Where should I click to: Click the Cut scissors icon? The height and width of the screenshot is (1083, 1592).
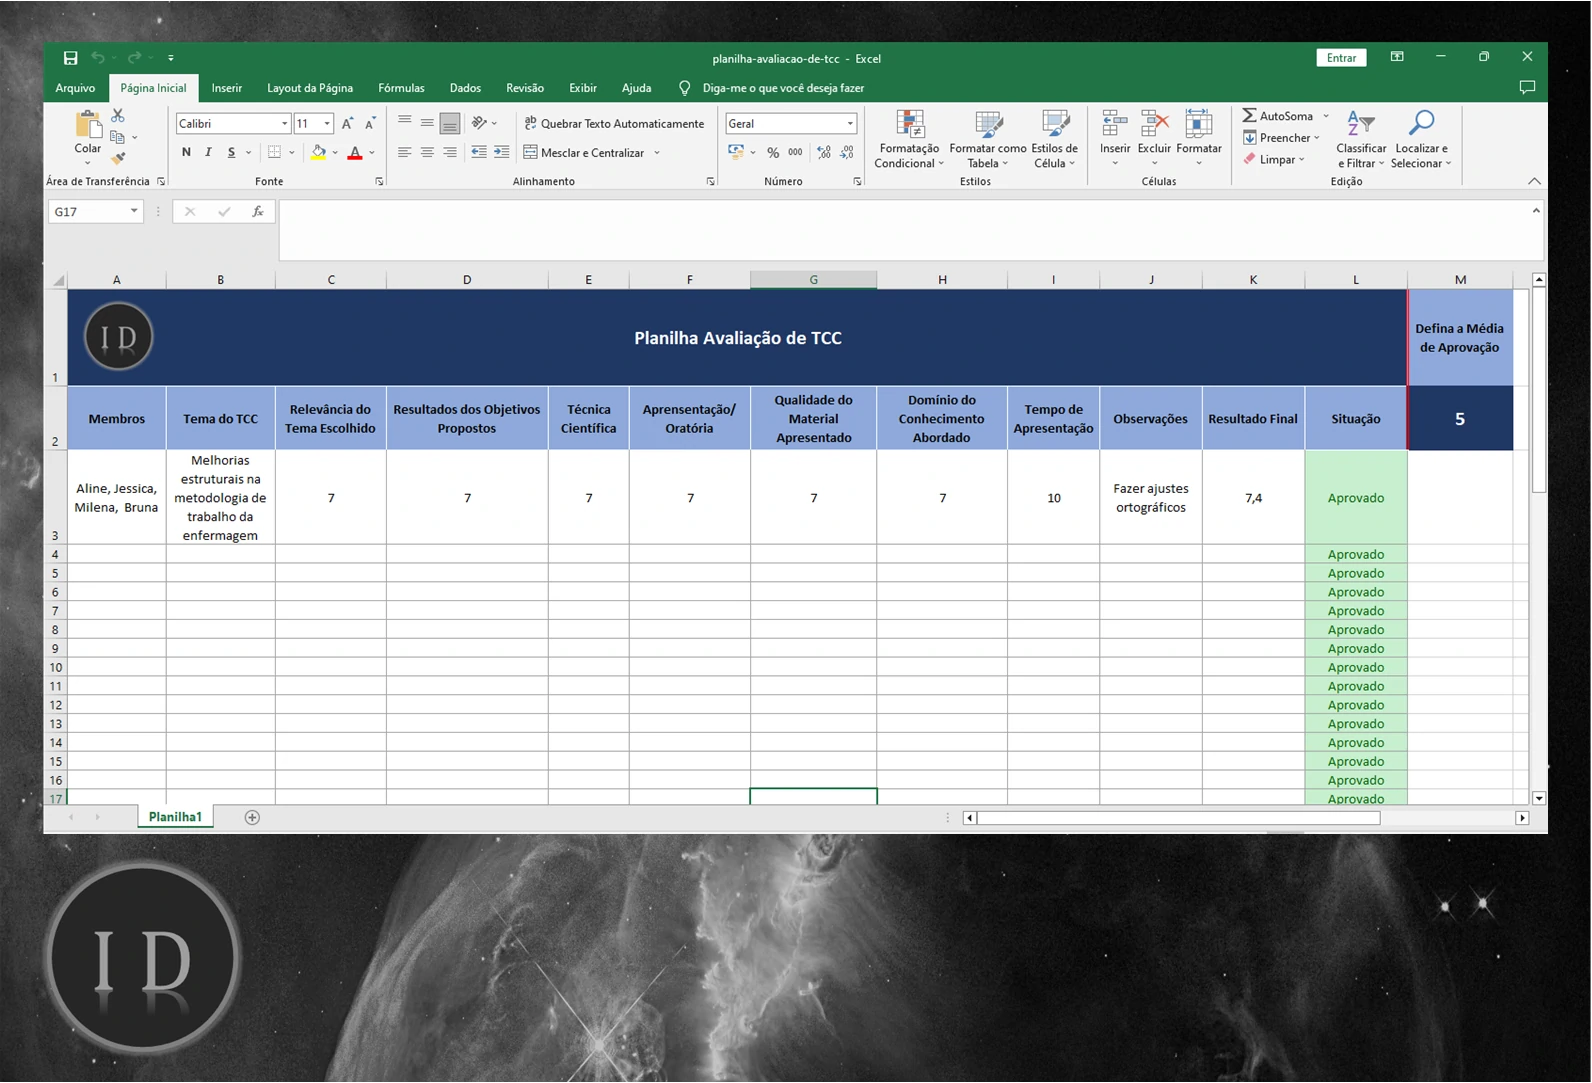tap(118, 116)
